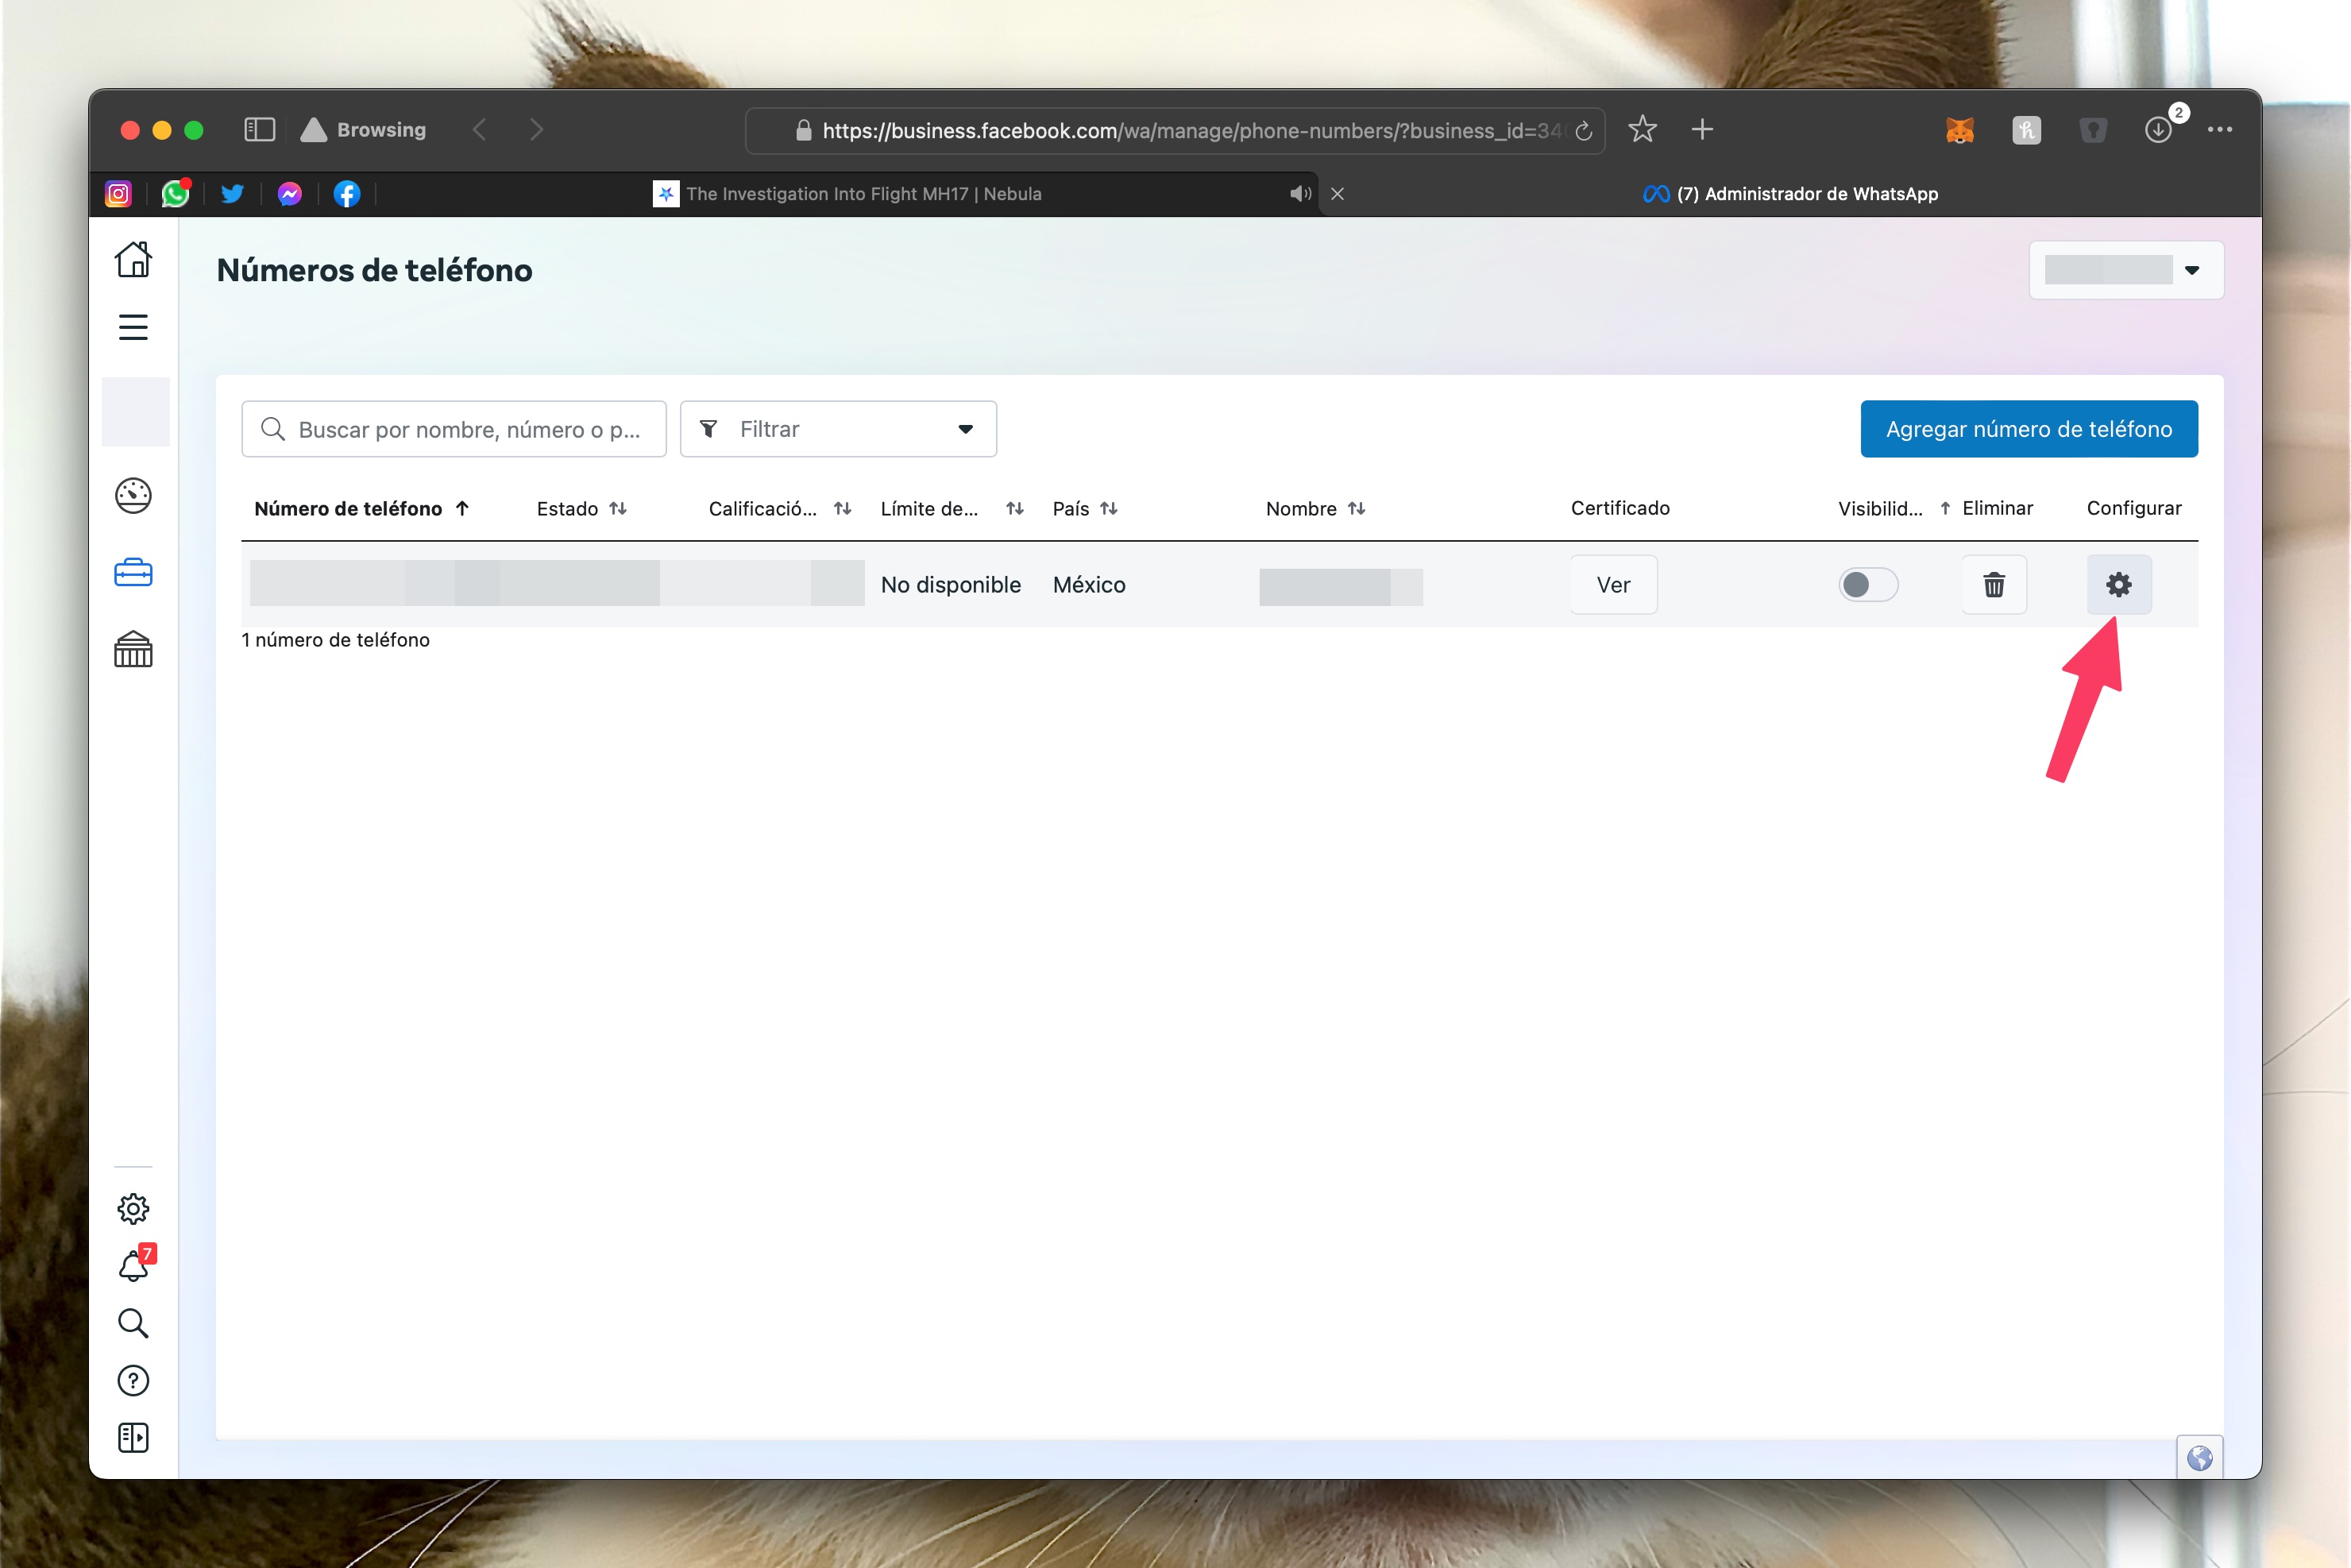2351x1568 pixels.
Task: Delete the phone number with trash icon
Action: (x=1993, y=585)
